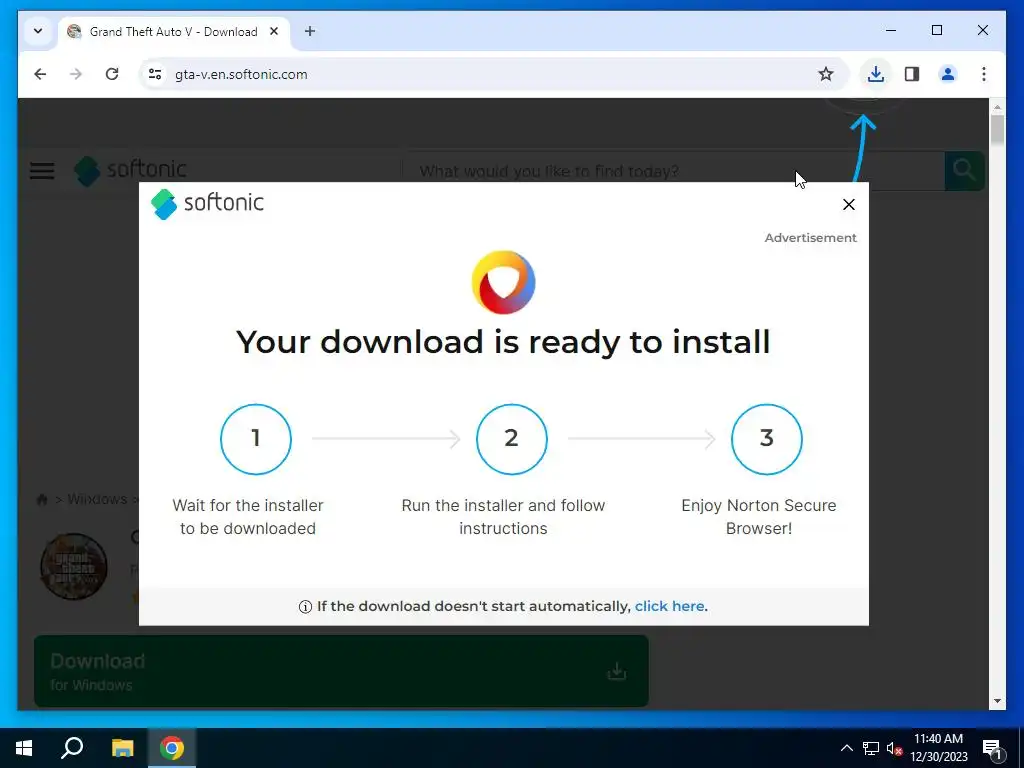Open the notification center icon
Image resolution: width=1024 pixels, height=768 pixels.
pos(992,748)
